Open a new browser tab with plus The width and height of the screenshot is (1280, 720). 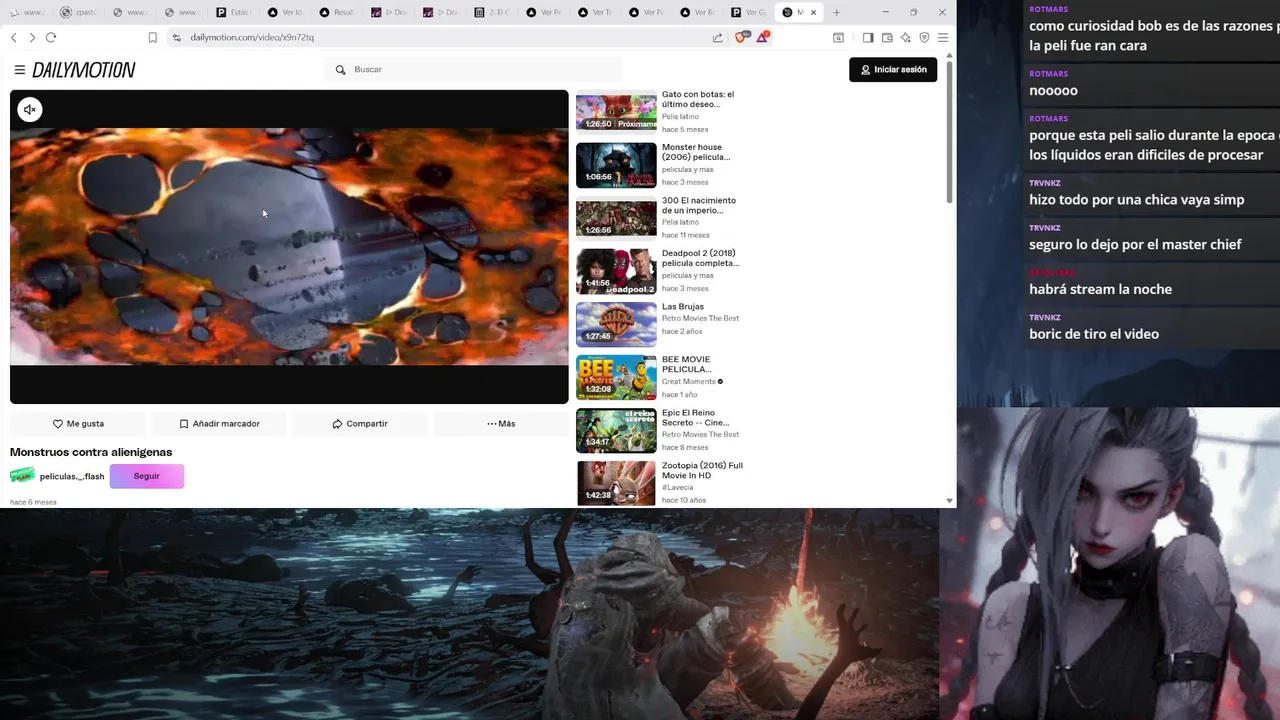tap(837, 12)
